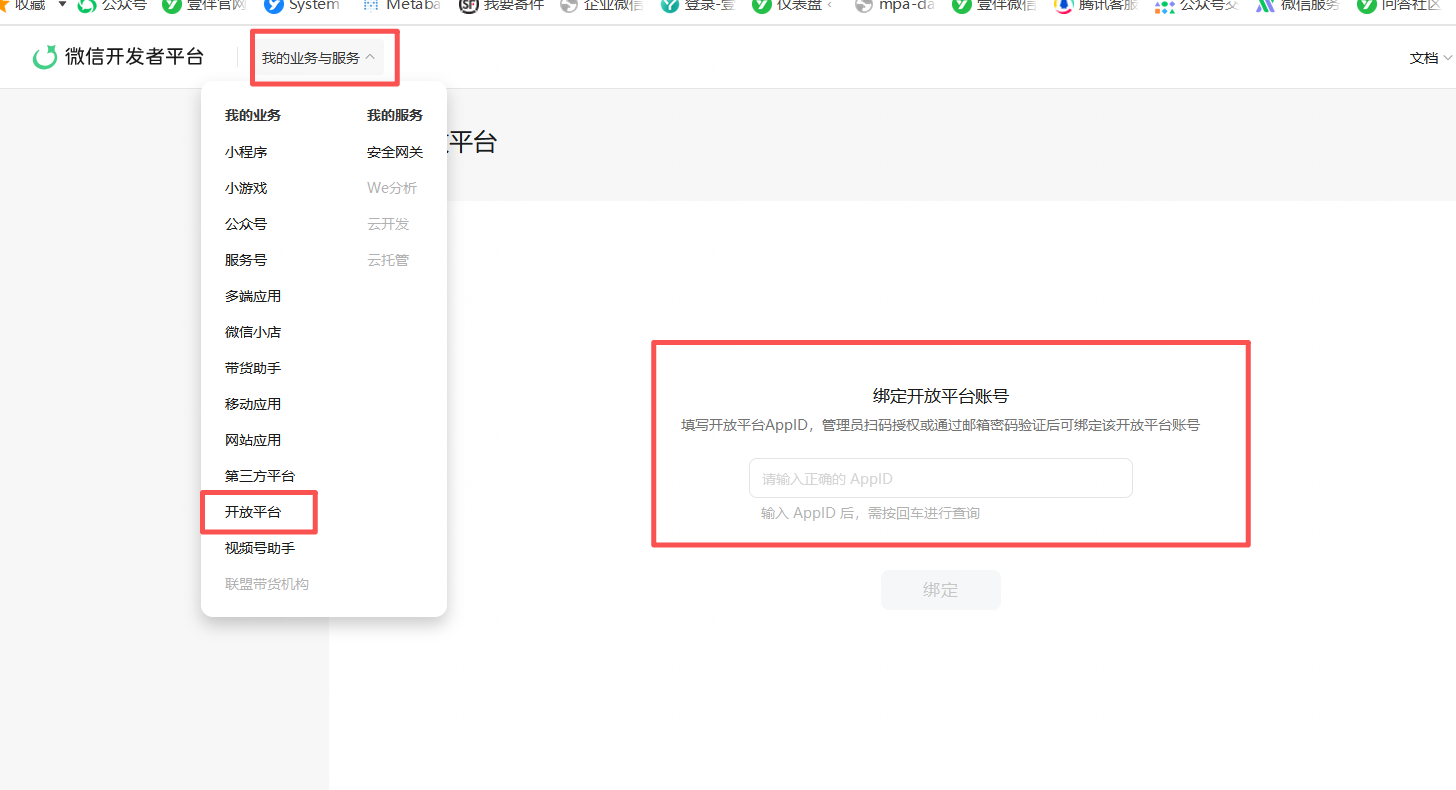The width and height of the screenshot is (1456, 790).
Task: Collapse the 我的业务与服务 dropdown
Action: (x=318, y=58)
